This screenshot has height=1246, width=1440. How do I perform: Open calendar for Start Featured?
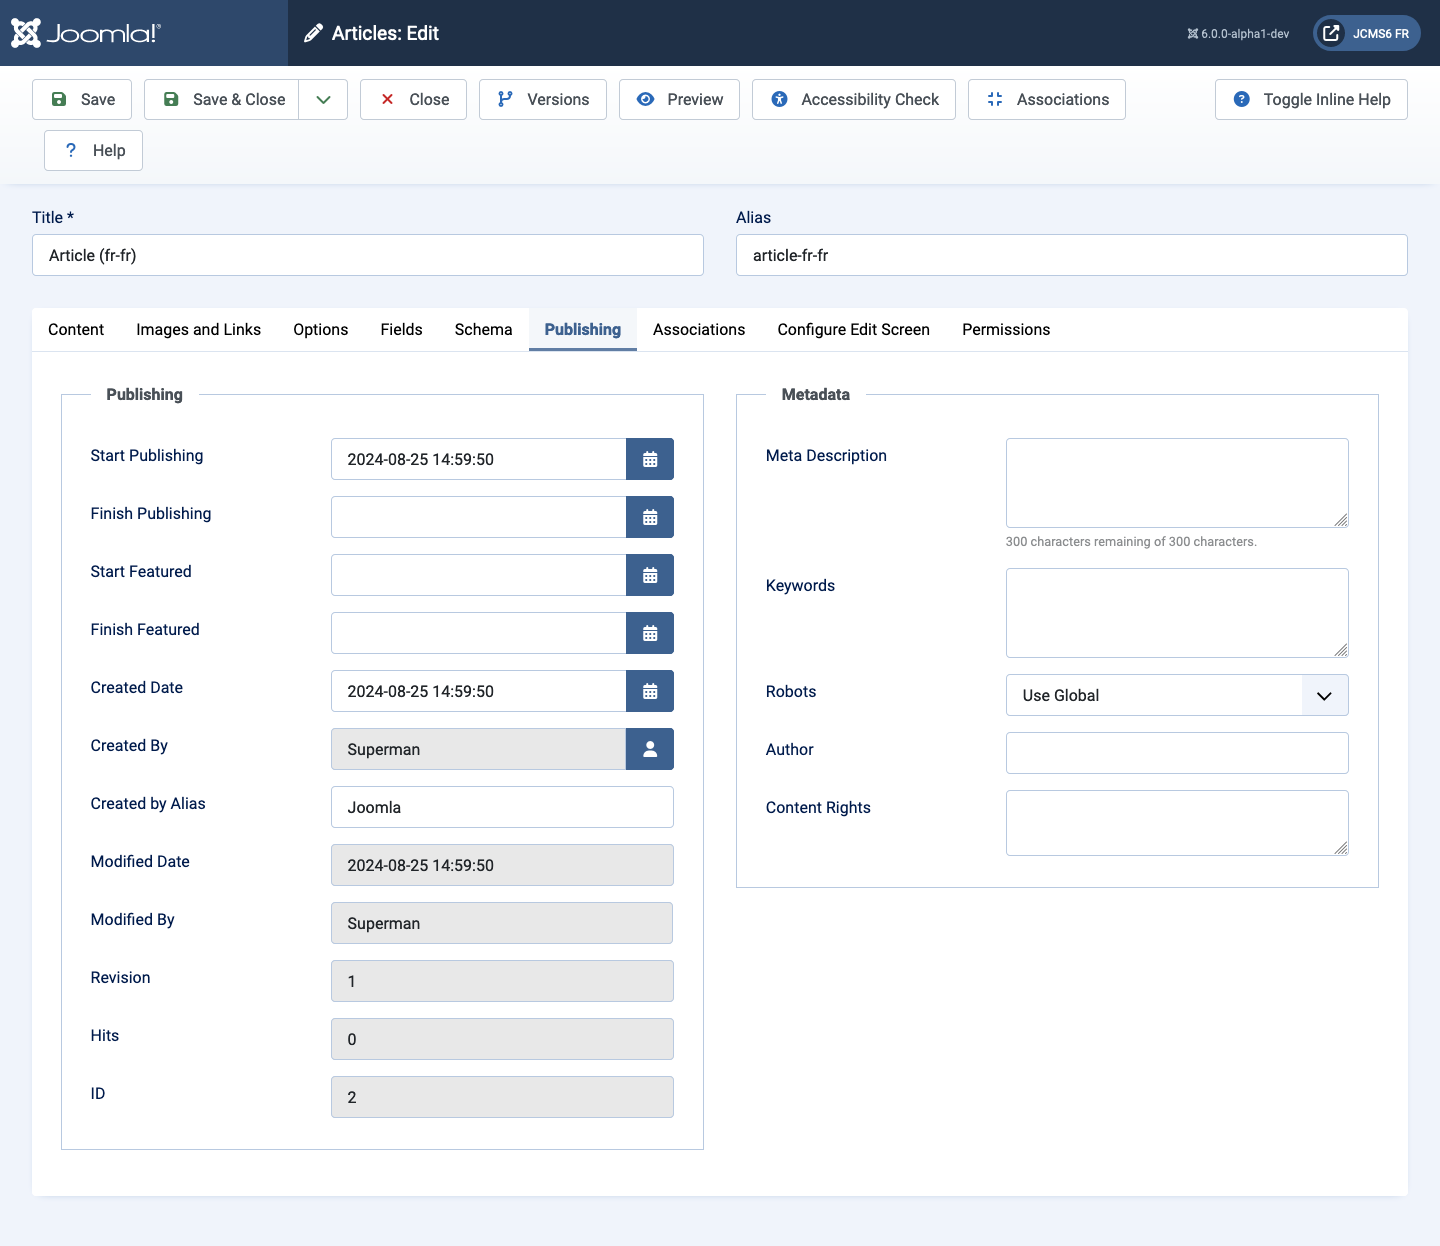click(650, 575)
